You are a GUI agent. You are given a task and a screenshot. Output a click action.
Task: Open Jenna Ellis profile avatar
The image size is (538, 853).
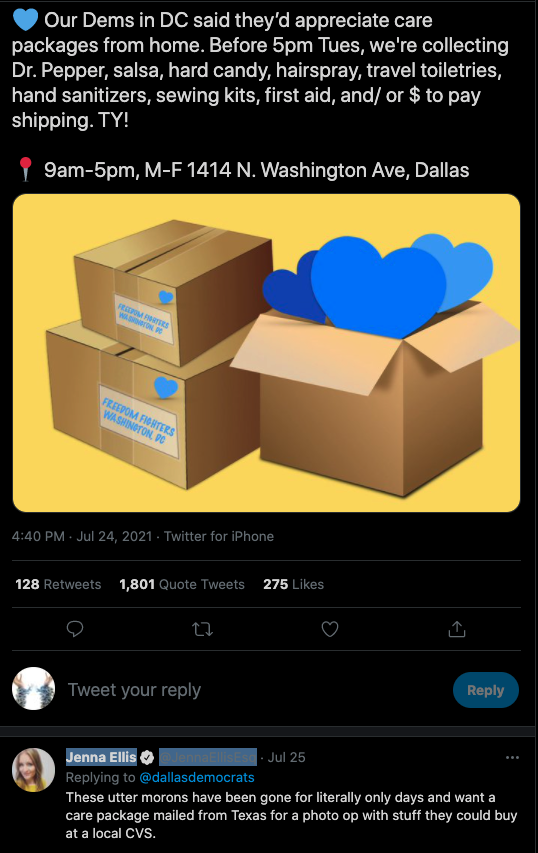pos(33,770)
